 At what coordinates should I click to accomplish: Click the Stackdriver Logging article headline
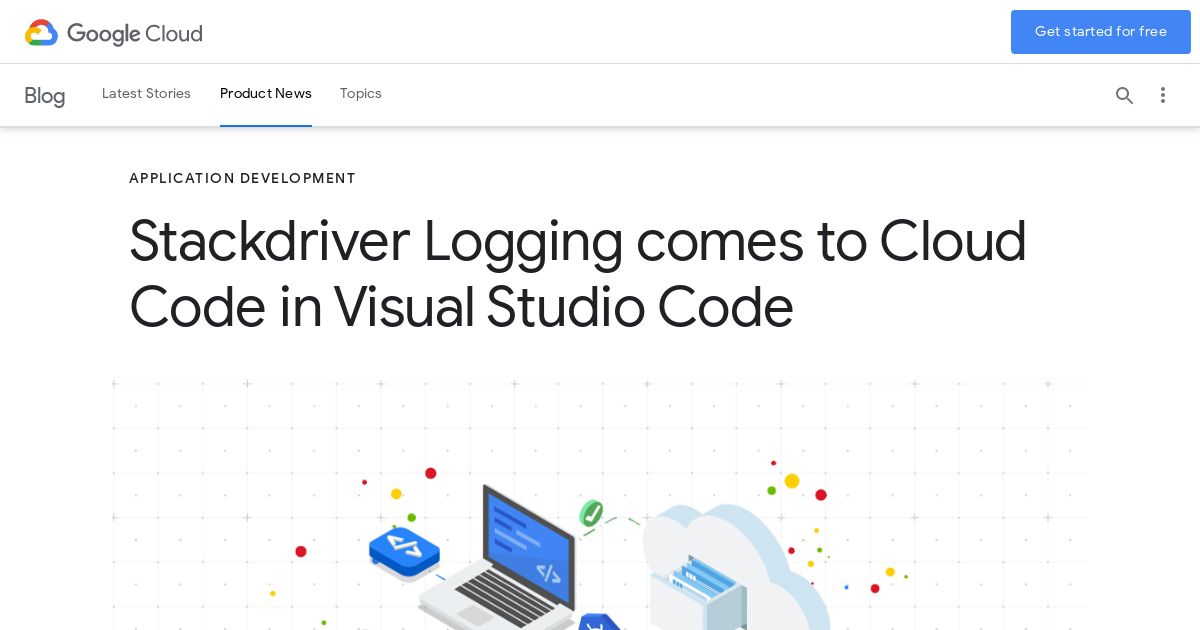(578, 273)
